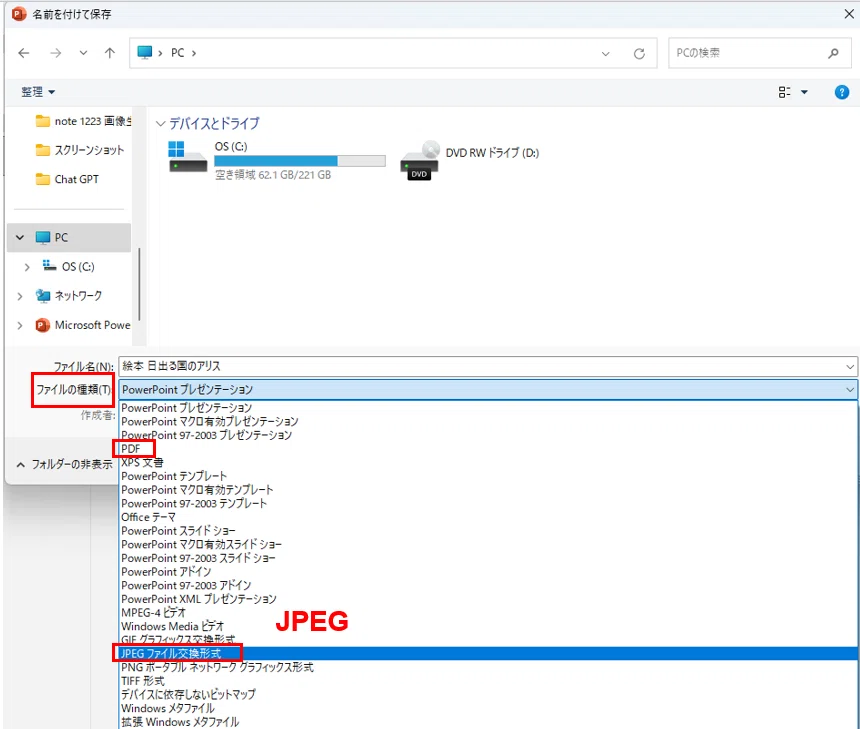Image resolution: width=860 pixels, height=729 pixels.
Task: Choose Windows メタファイル as file type
Action: [488, 708]
